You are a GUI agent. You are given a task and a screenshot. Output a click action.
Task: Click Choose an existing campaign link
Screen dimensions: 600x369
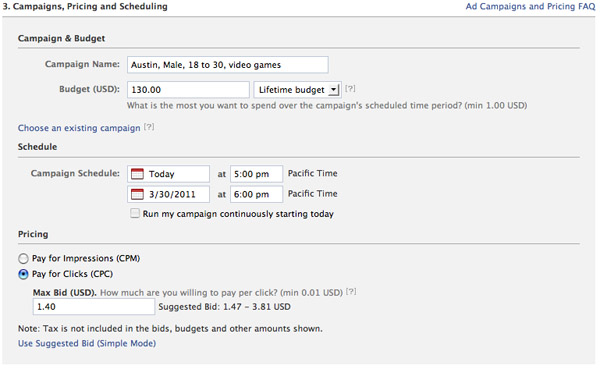79,128
